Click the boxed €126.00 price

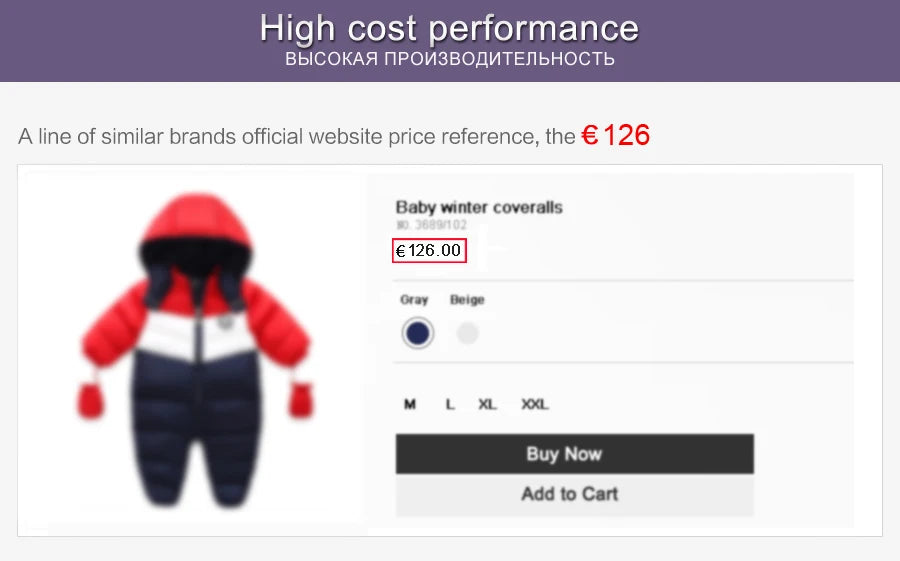coord(429,250)
